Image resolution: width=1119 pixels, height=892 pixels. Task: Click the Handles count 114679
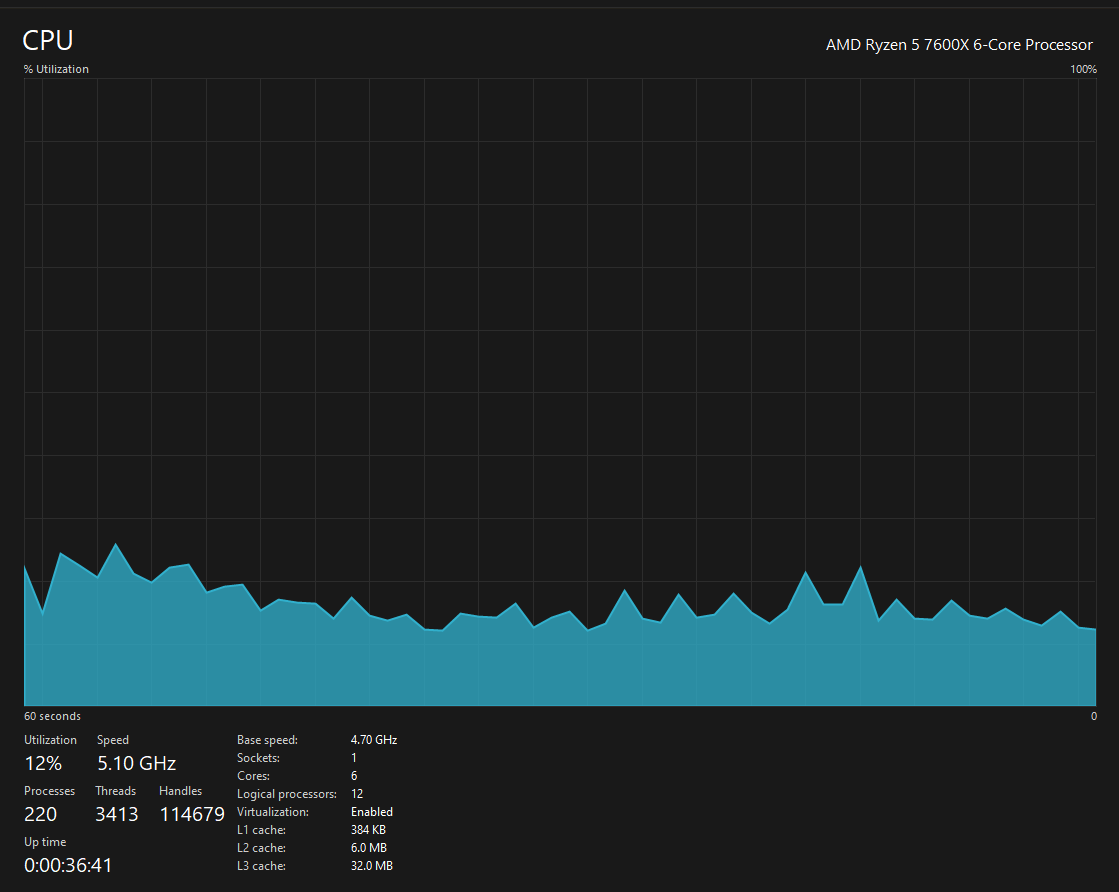192,814
